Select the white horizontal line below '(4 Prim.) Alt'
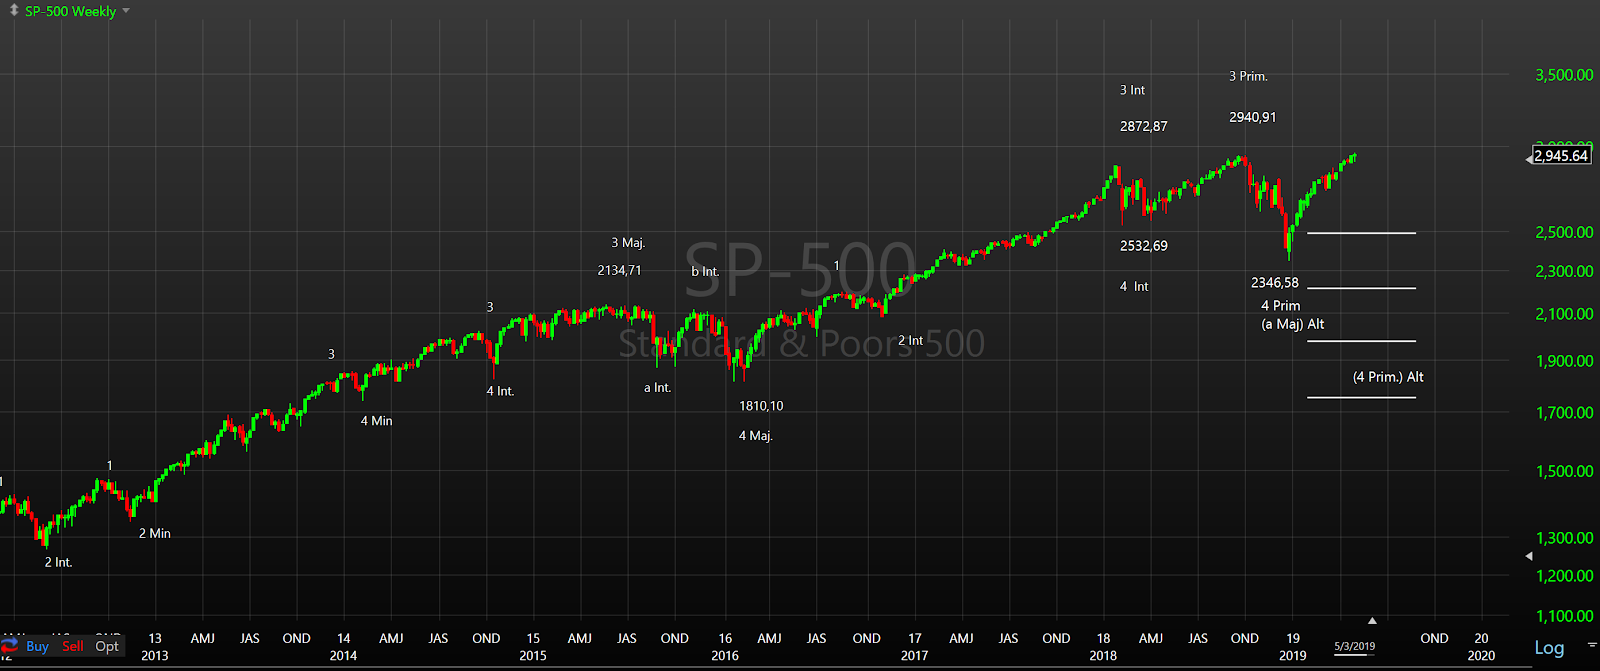Screen dimensions: 1600x671 [x=1361, y=398]
